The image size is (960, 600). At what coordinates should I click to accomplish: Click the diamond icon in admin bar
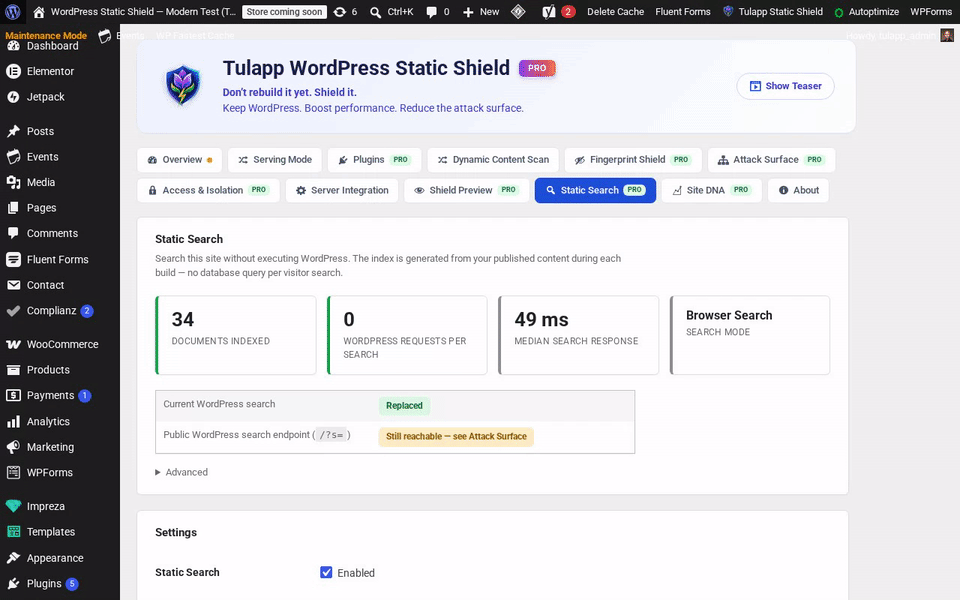[518, 12]
